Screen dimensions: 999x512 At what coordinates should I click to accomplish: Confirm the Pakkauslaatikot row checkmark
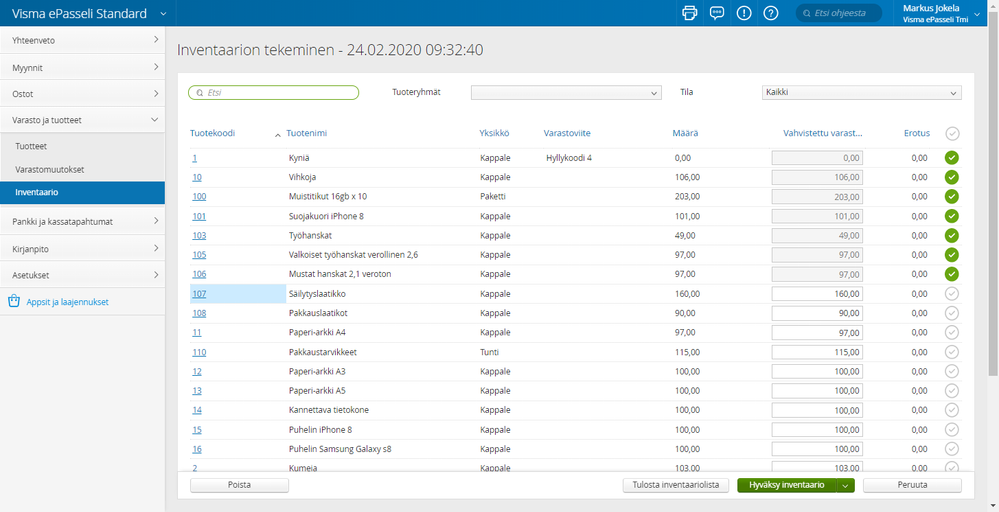pyautogui.click(x=952, y=313)
